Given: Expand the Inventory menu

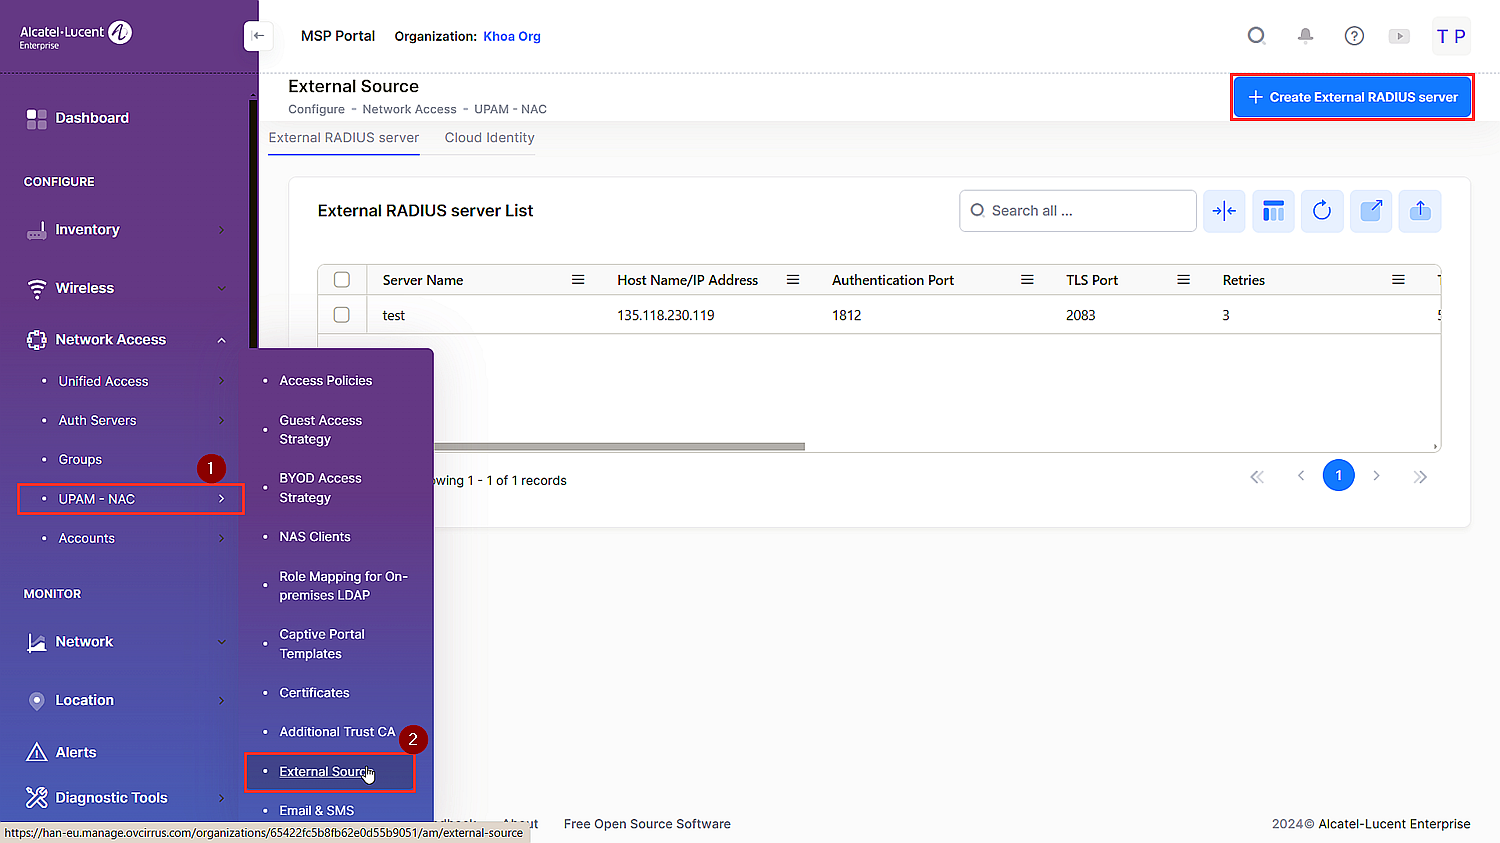Looking at the screenshot, I should (x=127, y=230).
